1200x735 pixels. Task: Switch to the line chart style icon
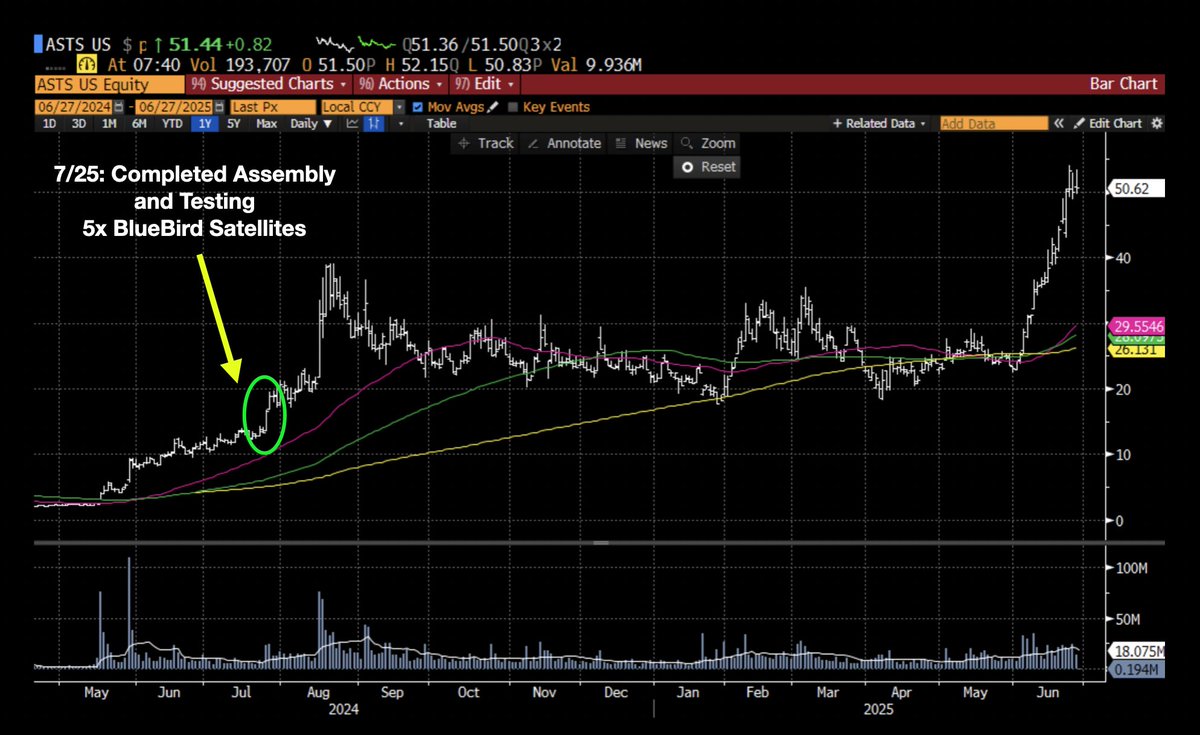click(x=353, y=124)
